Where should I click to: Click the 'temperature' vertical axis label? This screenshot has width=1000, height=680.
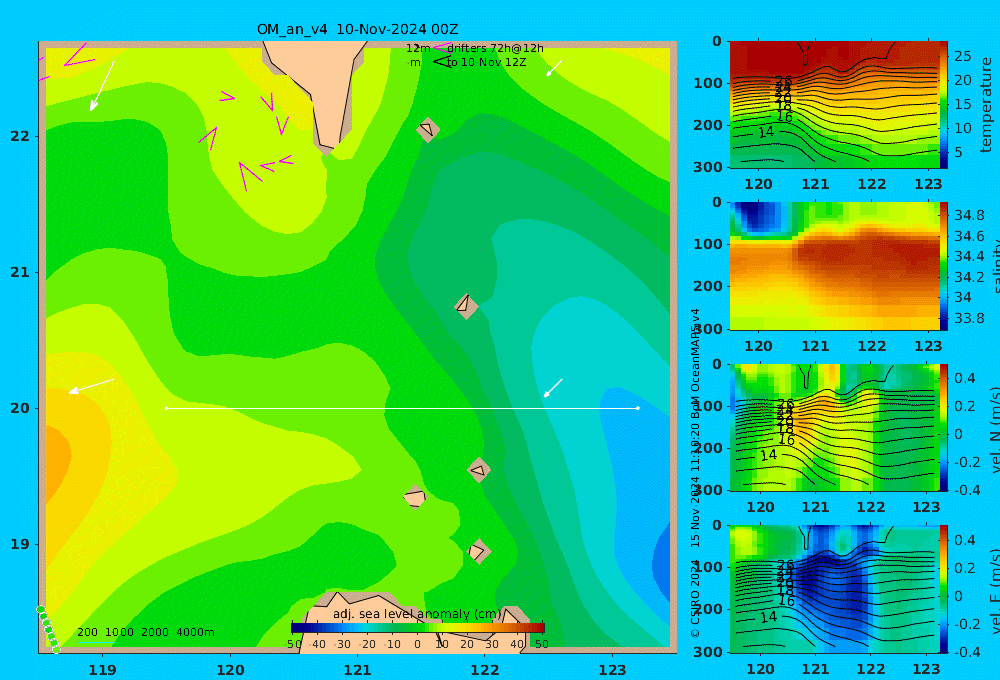pyautogui.click(x=986, y=105)
